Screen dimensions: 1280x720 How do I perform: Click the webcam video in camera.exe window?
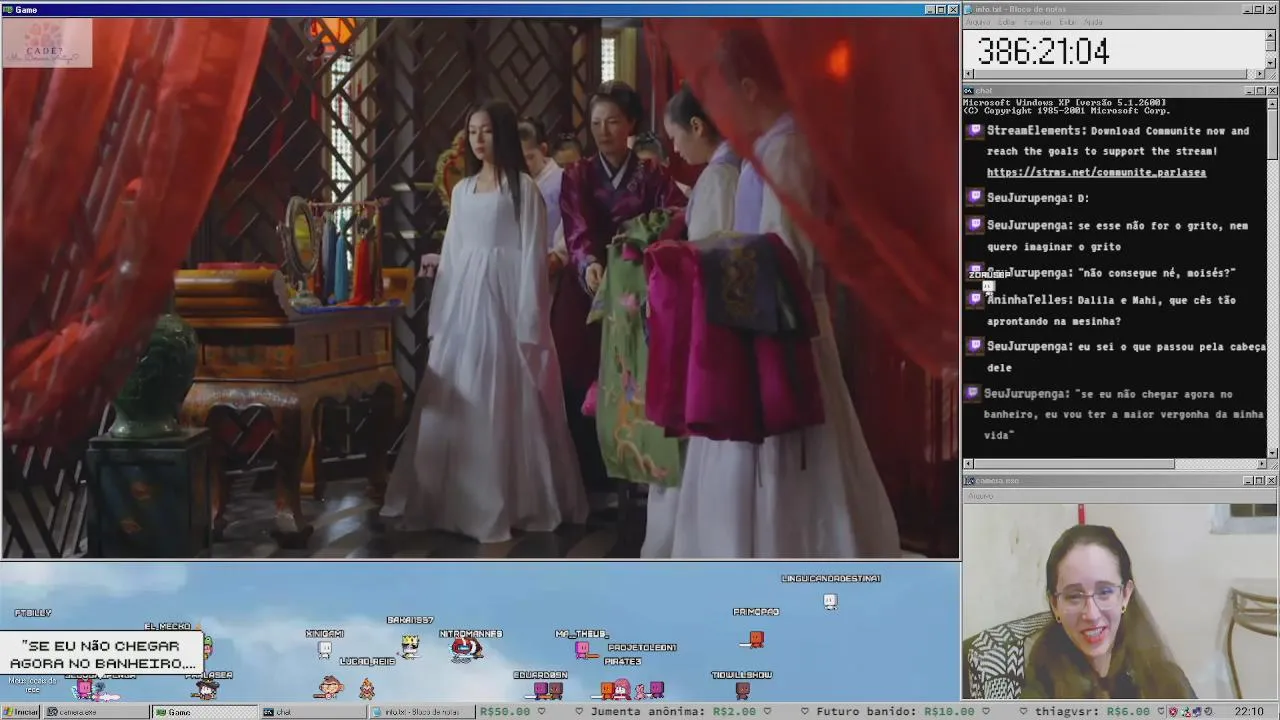pyautogui.click(x=1120, y=601)
